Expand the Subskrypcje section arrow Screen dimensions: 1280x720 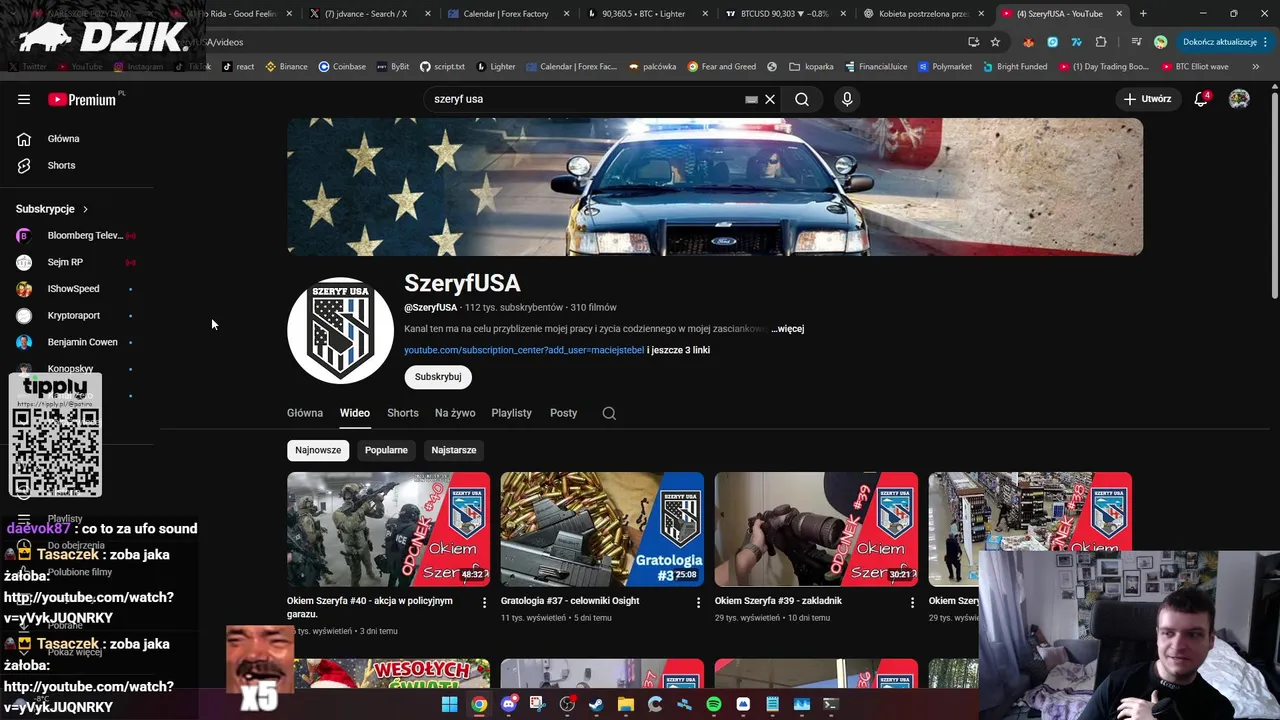click(85, 209)
